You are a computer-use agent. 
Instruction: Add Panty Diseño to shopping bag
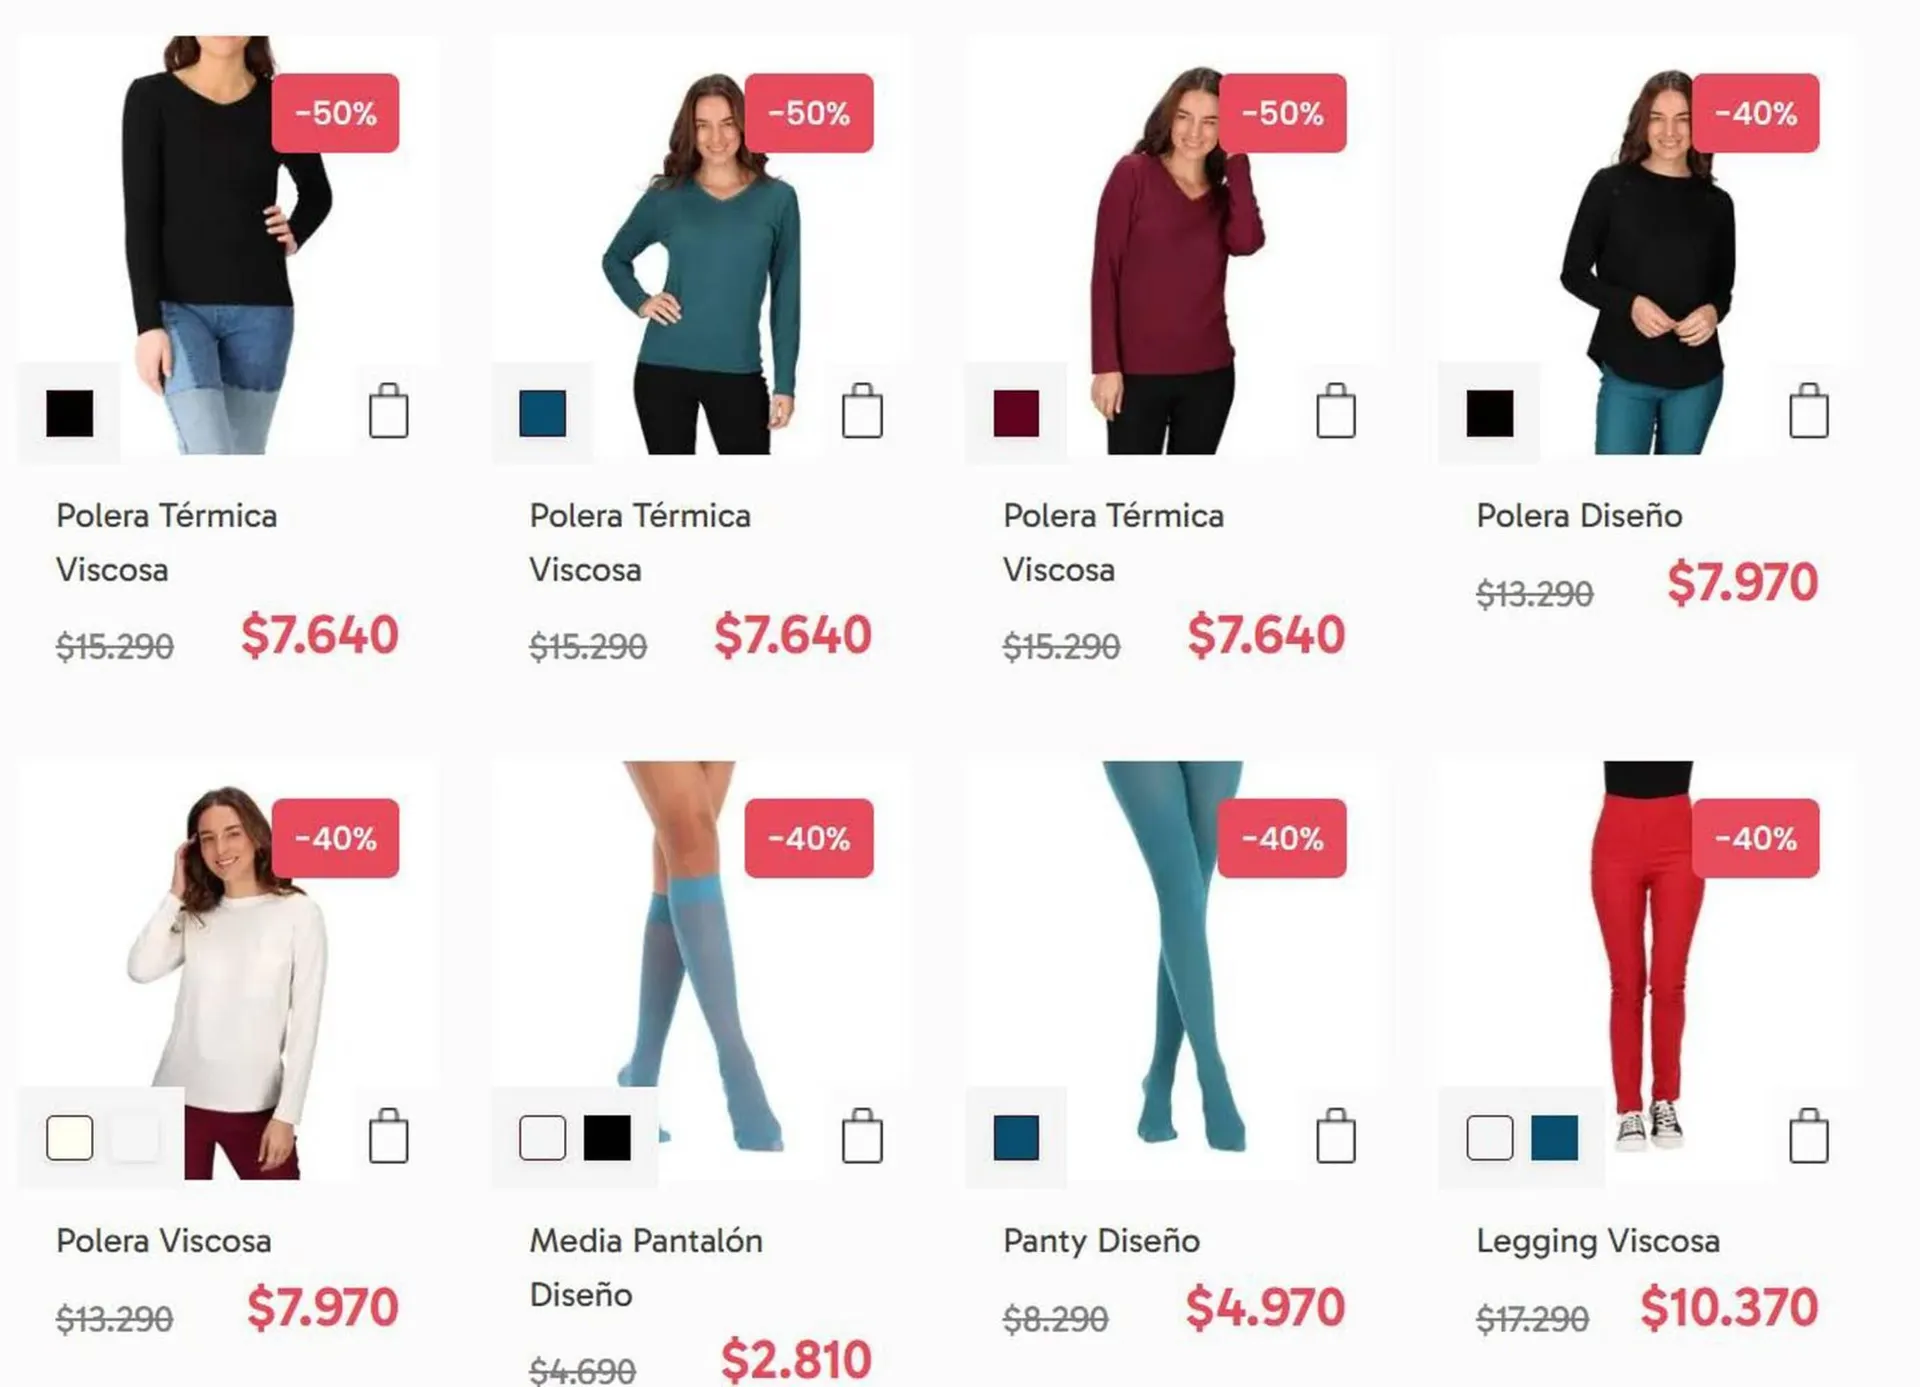[1335, 1136]
